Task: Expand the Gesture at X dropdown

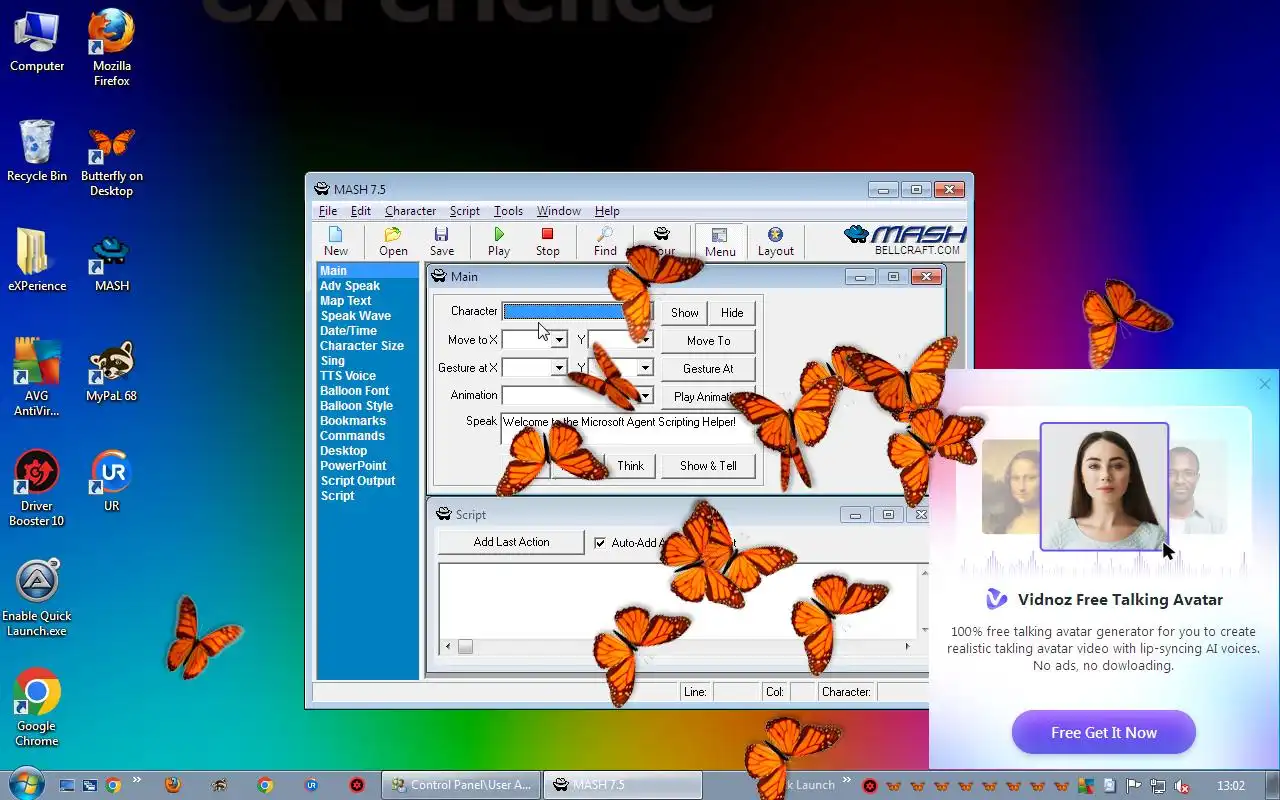Action: pyautogui.click(x=560, y=368)
